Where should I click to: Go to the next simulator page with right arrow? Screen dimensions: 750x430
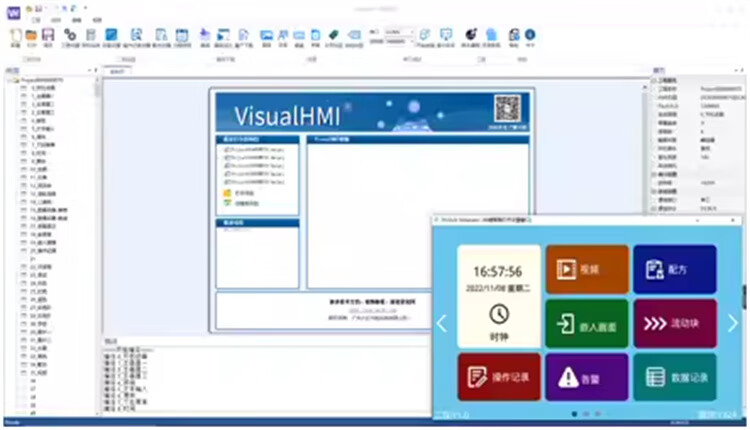click(x=733, y=324)
